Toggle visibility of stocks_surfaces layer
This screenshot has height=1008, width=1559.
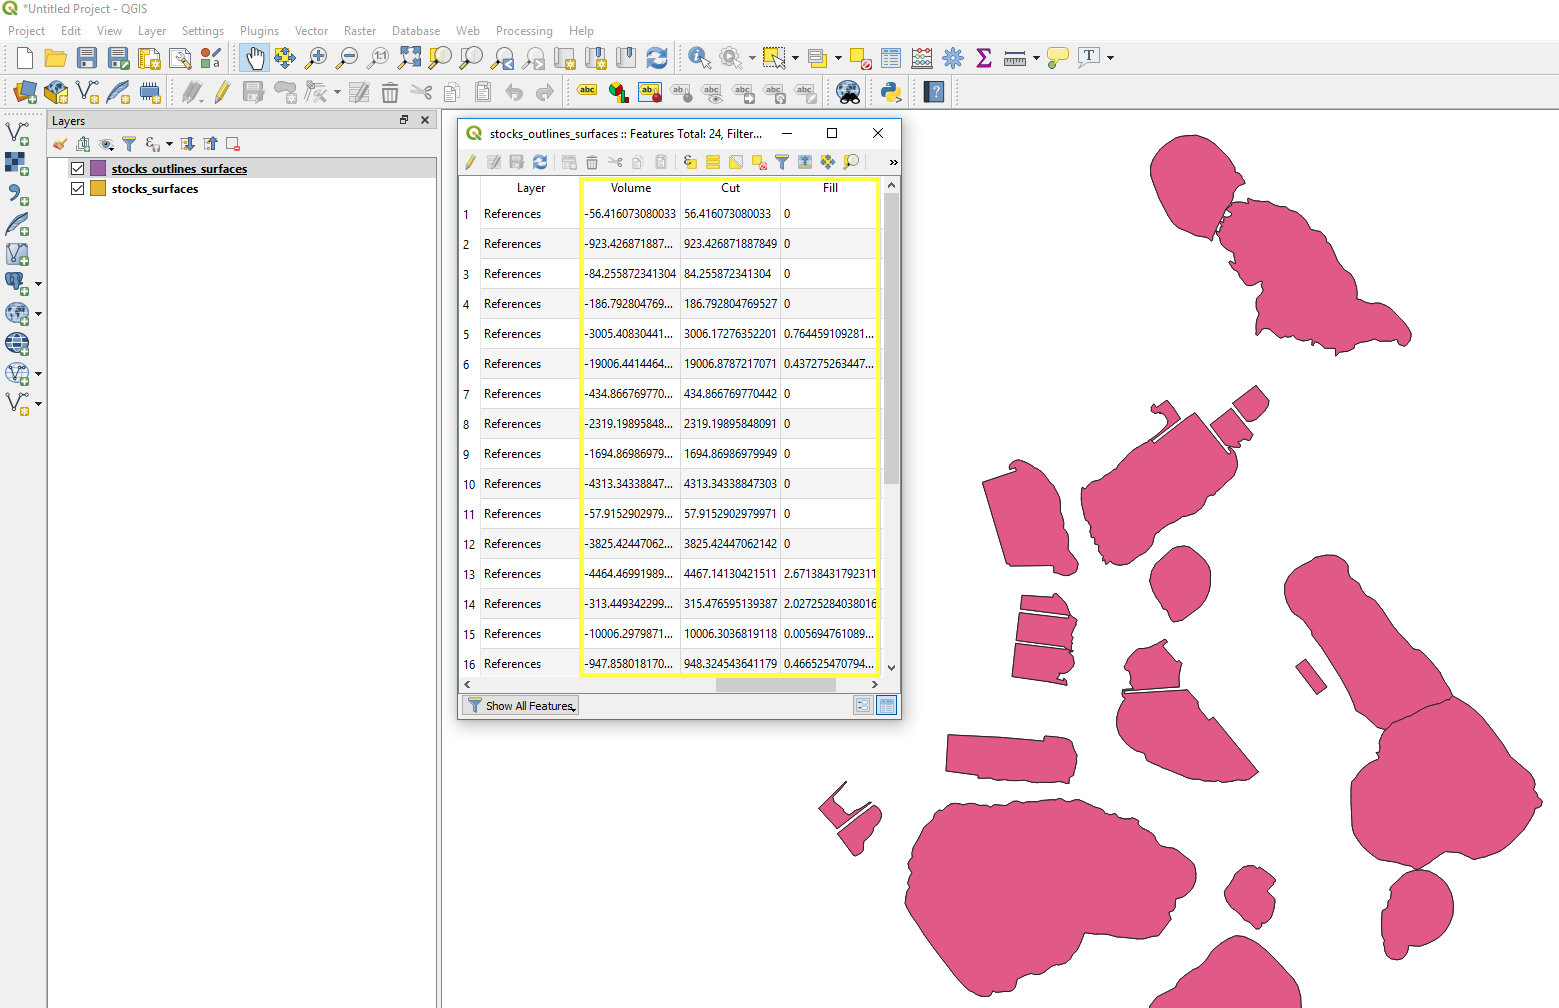77,188
